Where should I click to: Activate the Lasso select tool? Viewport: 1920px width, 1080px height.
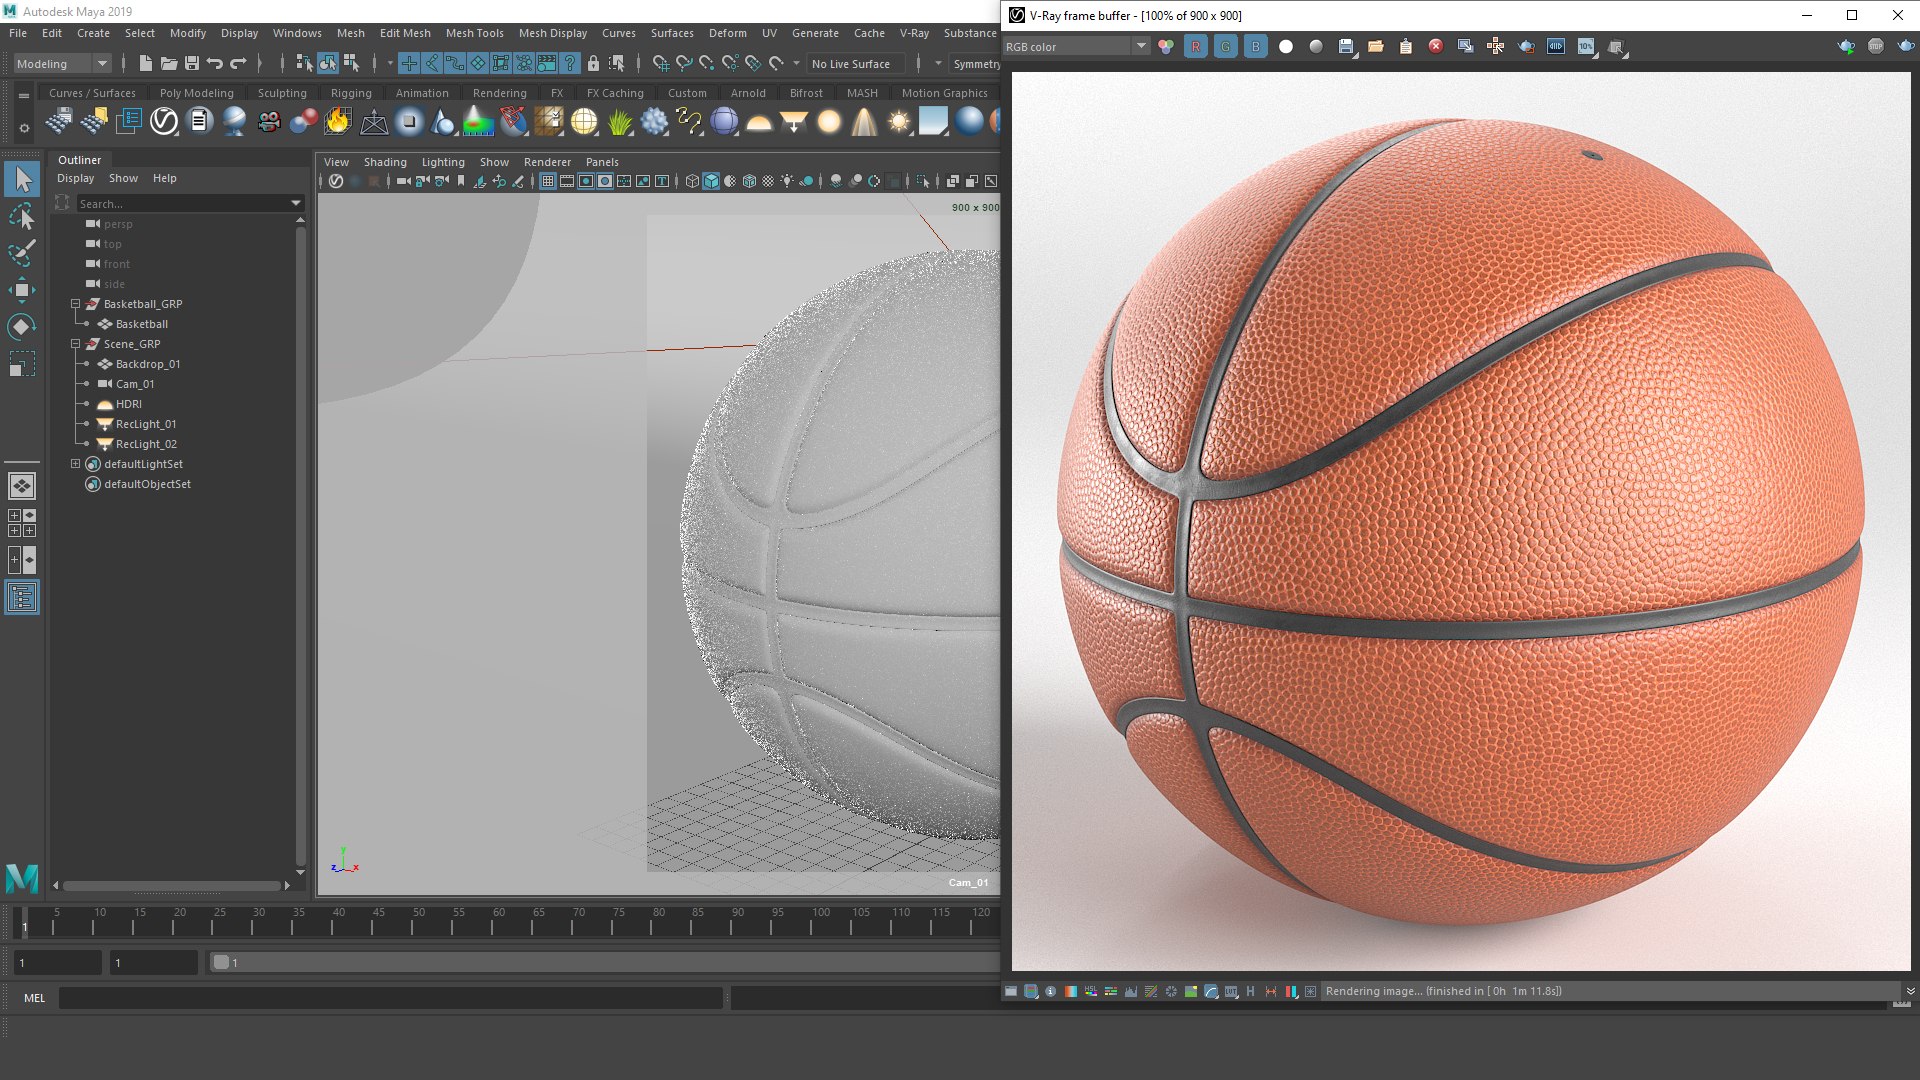pos(22,217)
